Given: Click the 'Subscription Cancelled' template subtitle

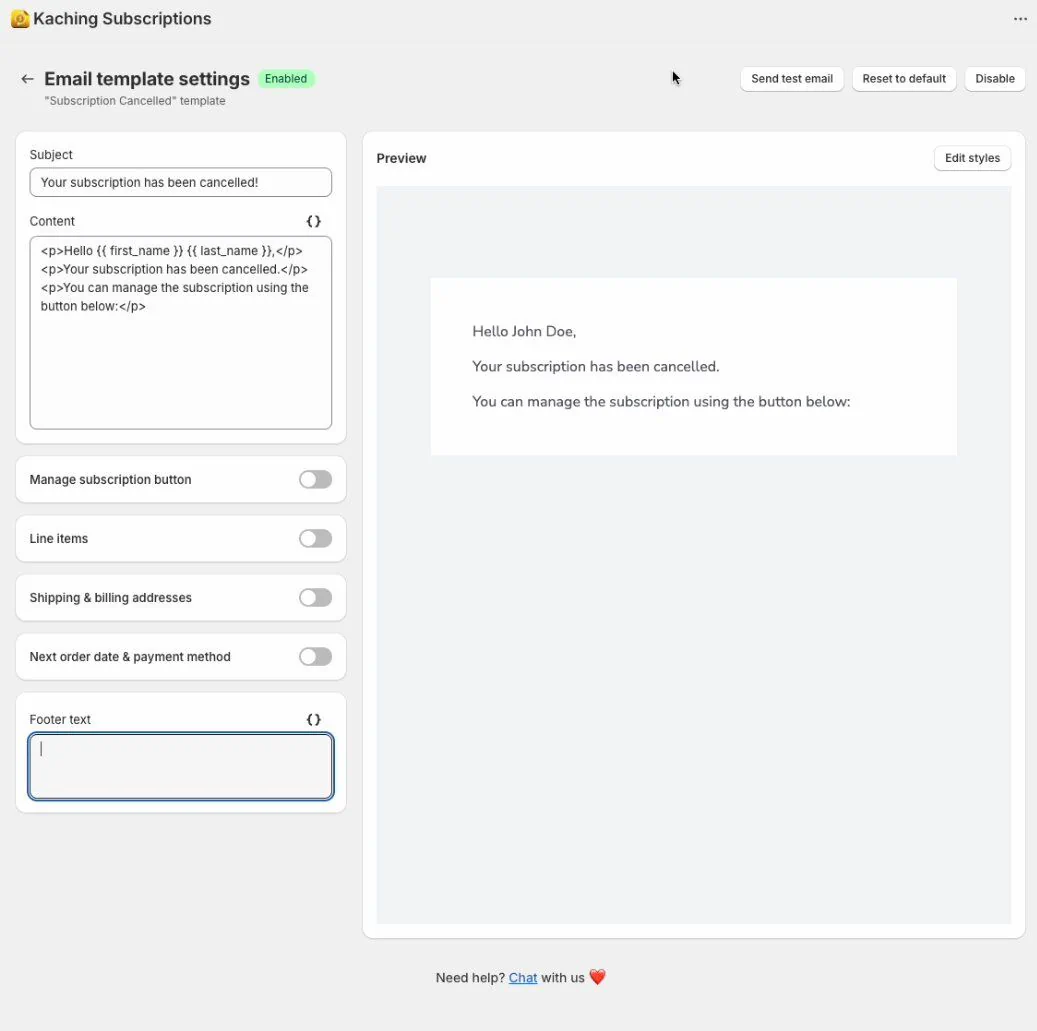Looking at the screenshot, I should point(135,101).
